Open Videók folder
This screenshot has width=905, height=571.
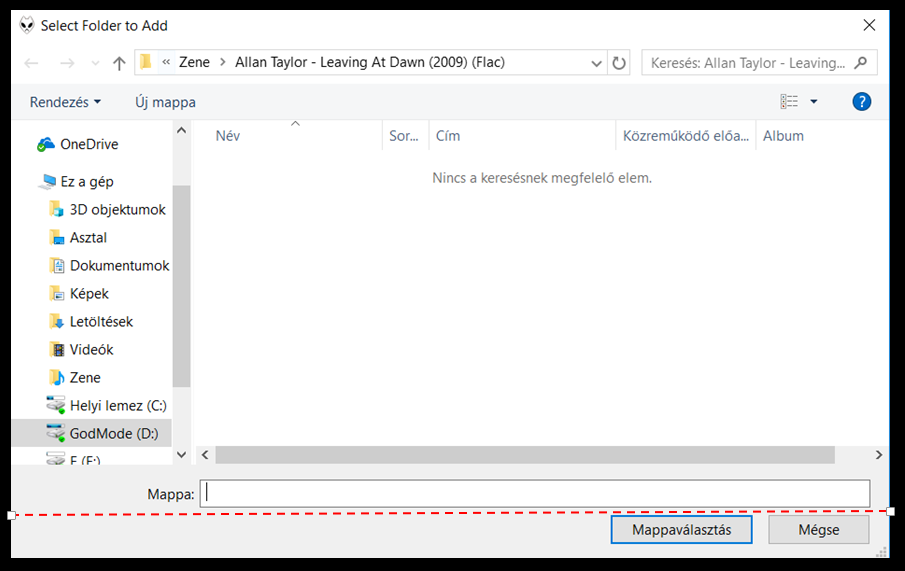click(92, 350)
